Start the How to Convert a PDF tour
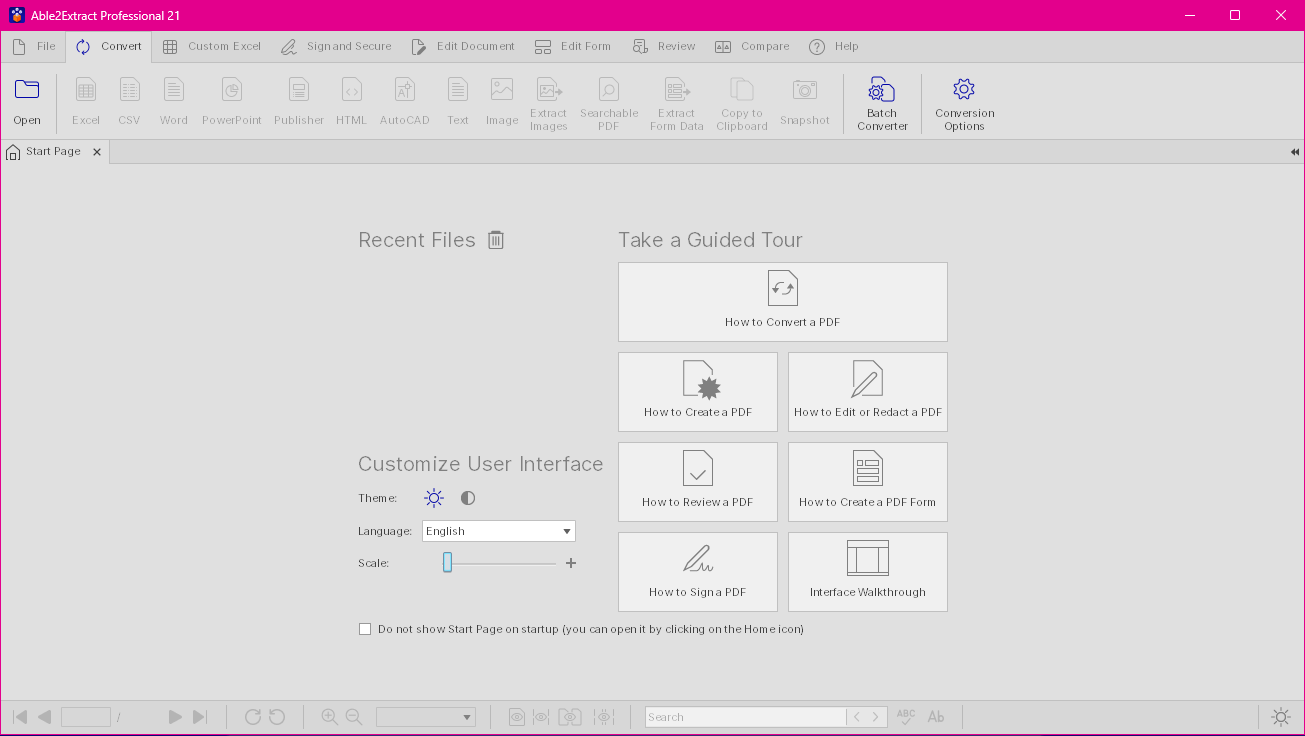Image resolution: width=1305 pixels, height=736 pixels. 782,301
